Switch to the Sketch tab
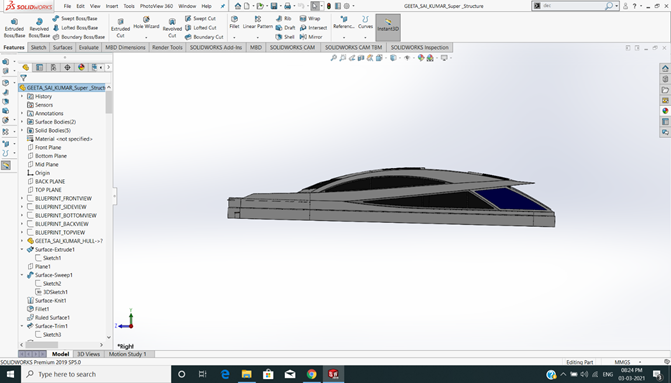Image resolution: width=671 pixels, height=383 pixels. (x=38, y=48)
